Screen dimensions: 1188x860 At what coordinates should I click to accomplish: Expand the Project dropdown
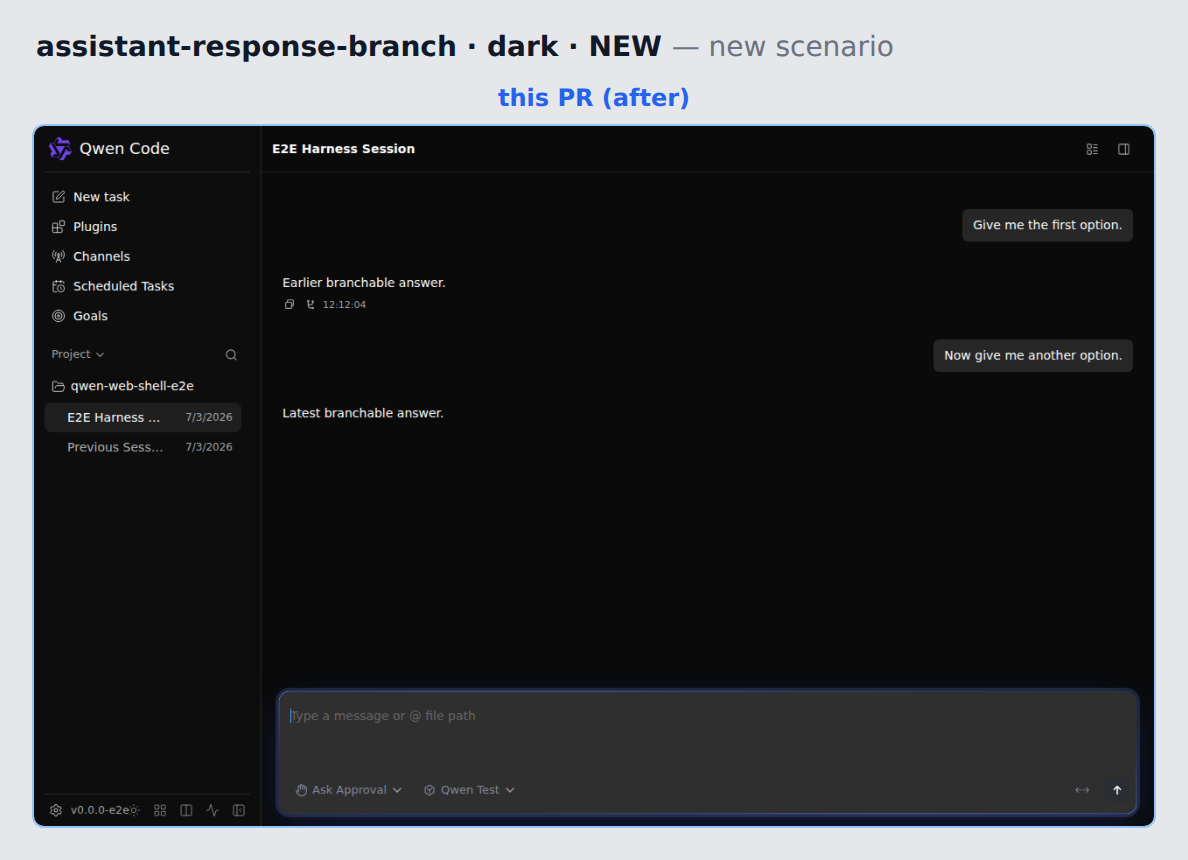click(78, 354)
